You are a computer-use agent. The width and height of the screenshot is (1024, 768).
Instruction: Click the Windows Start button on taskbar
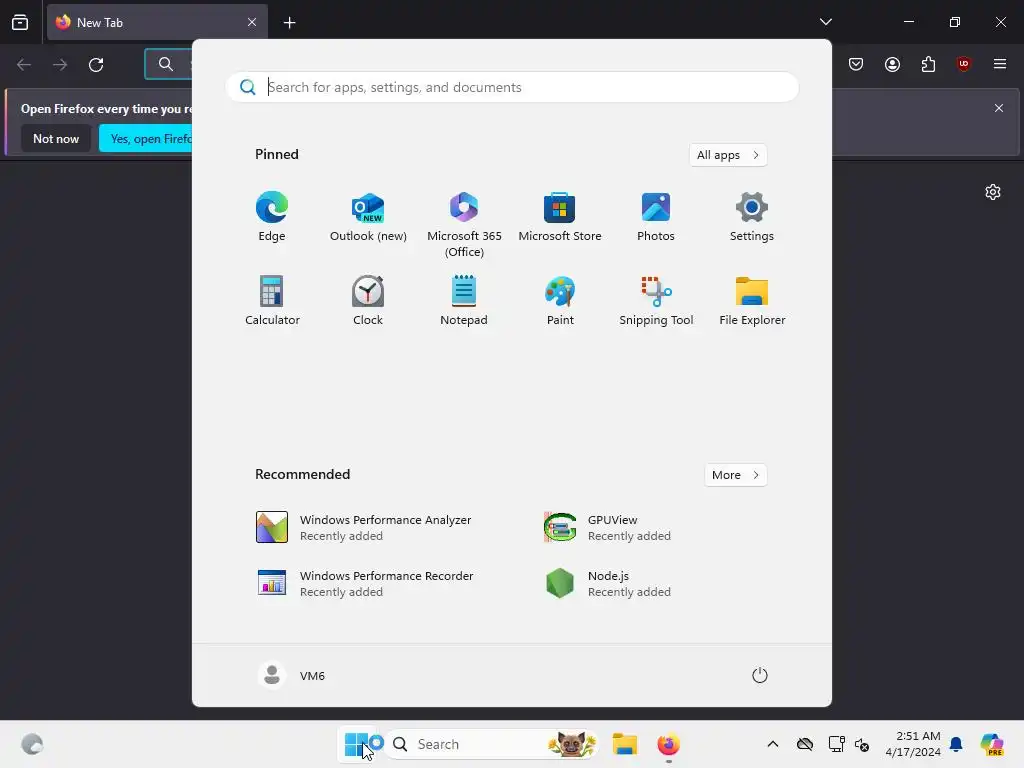click(356, 744)
